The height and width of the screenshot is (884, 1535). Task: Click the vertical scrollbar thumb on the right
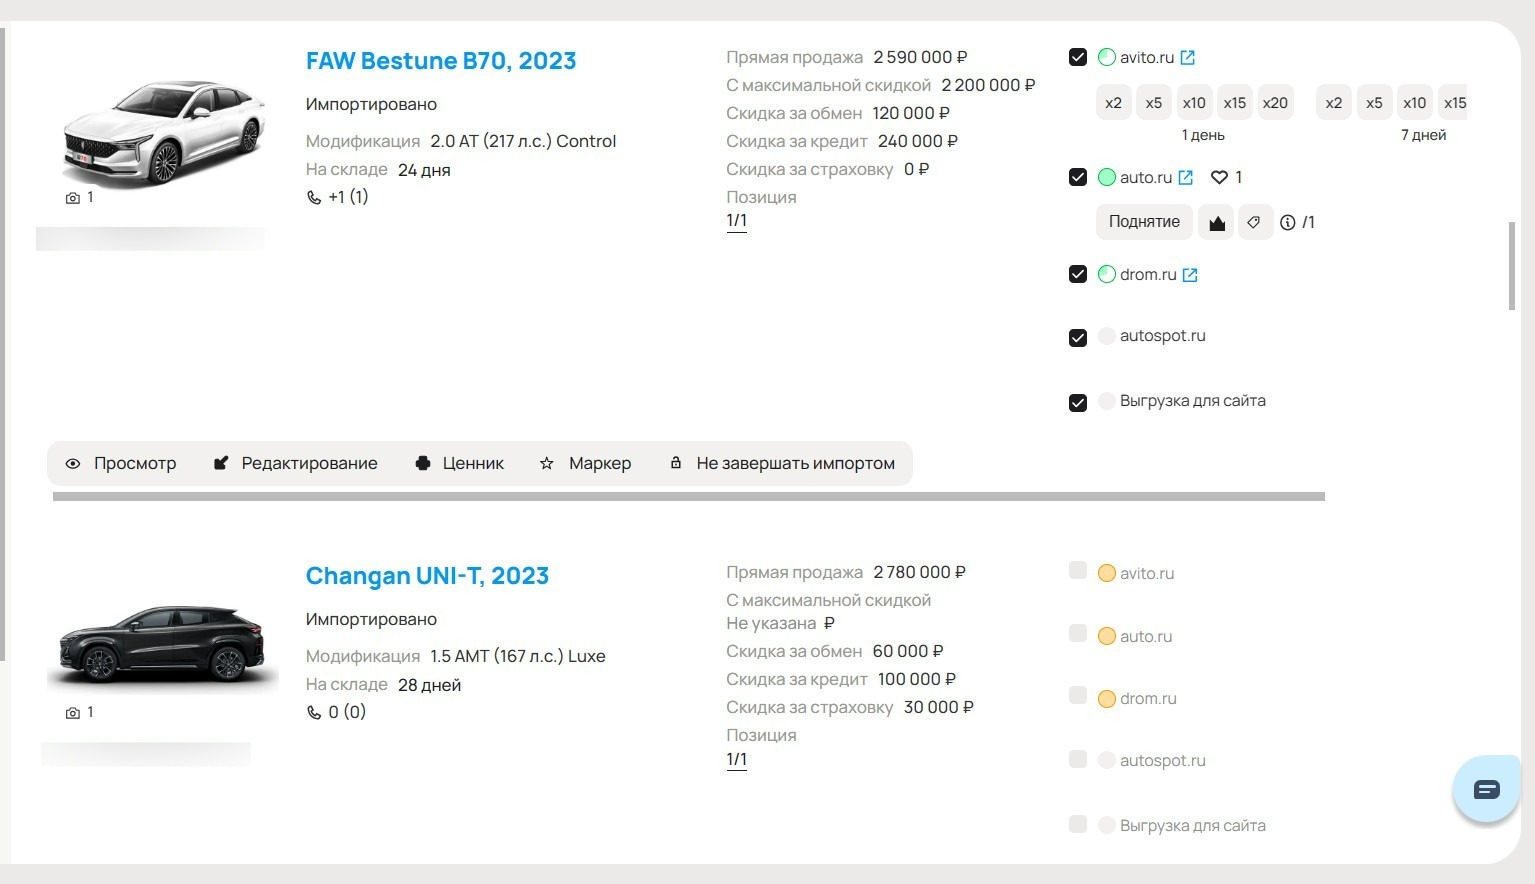click(x=1512, y=266)
